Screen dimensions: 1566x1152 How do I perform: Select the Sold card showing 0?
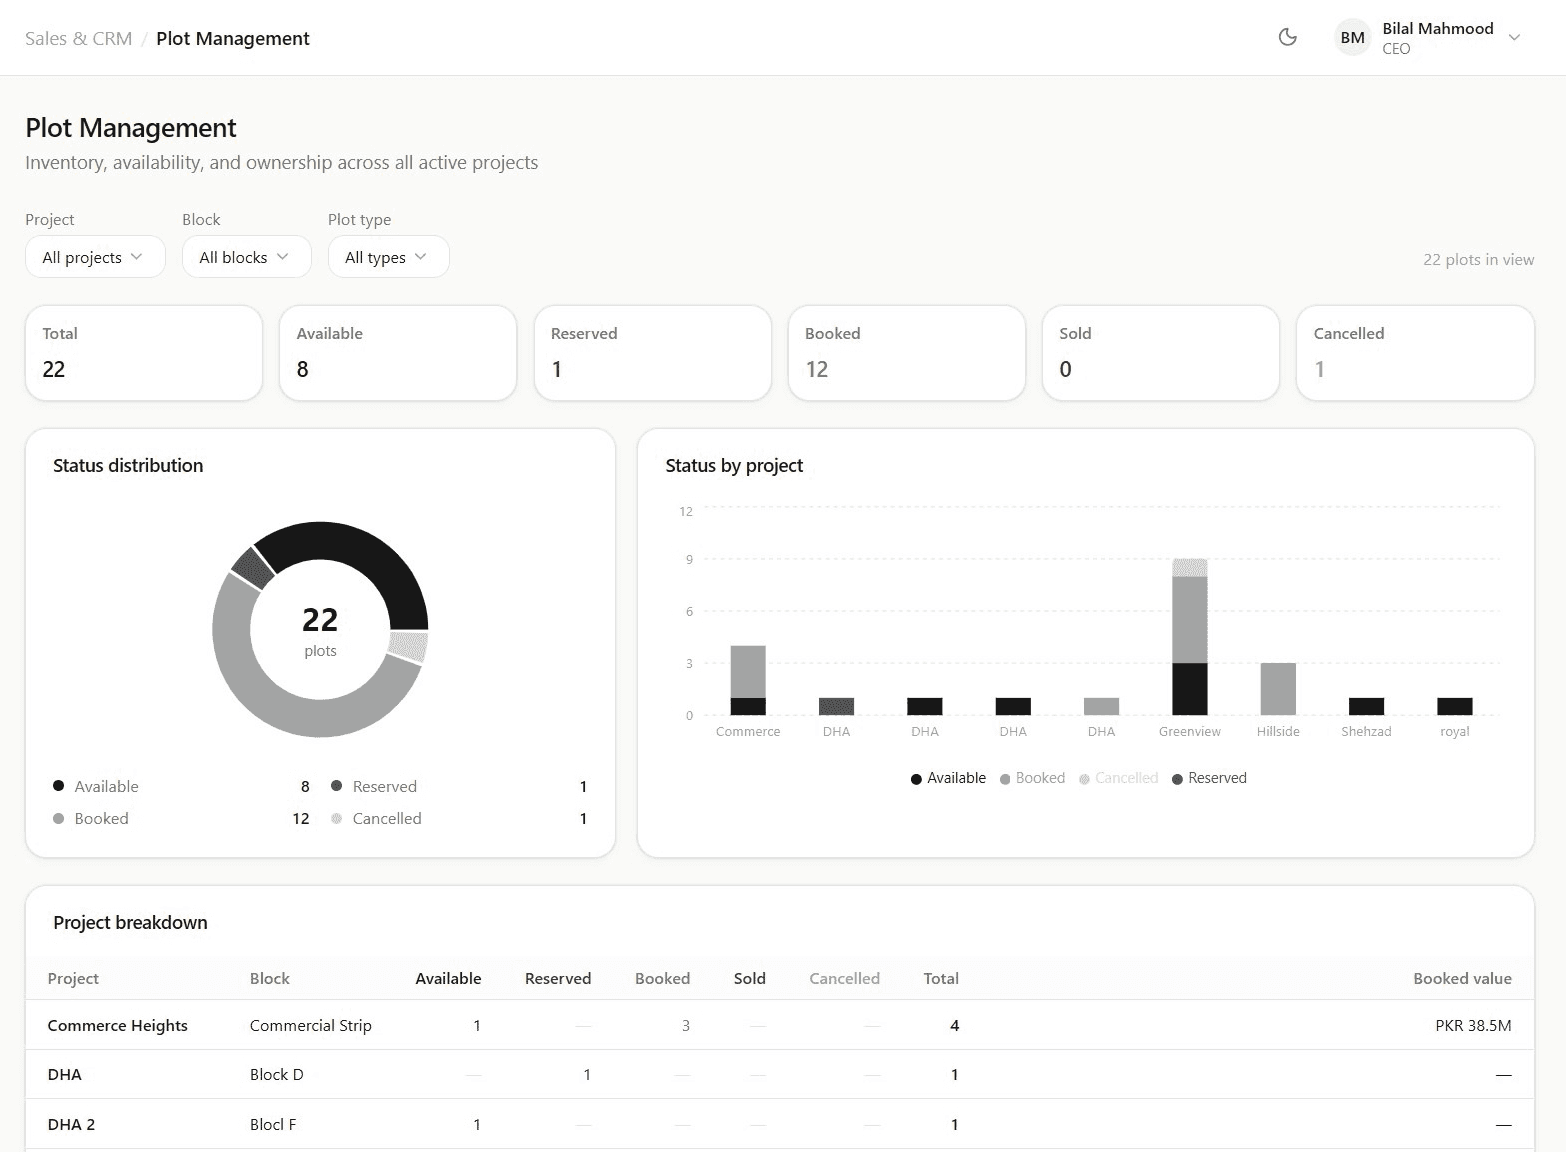tap(1161, 353)
